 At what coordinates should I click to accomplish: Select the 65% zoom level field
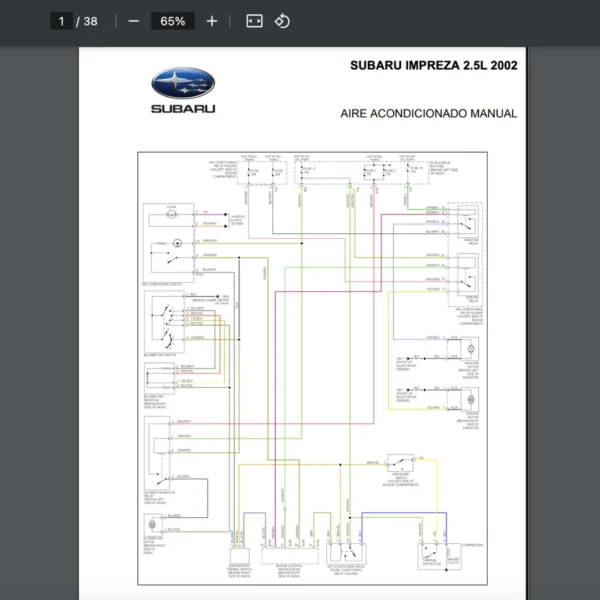click(172, 21)
